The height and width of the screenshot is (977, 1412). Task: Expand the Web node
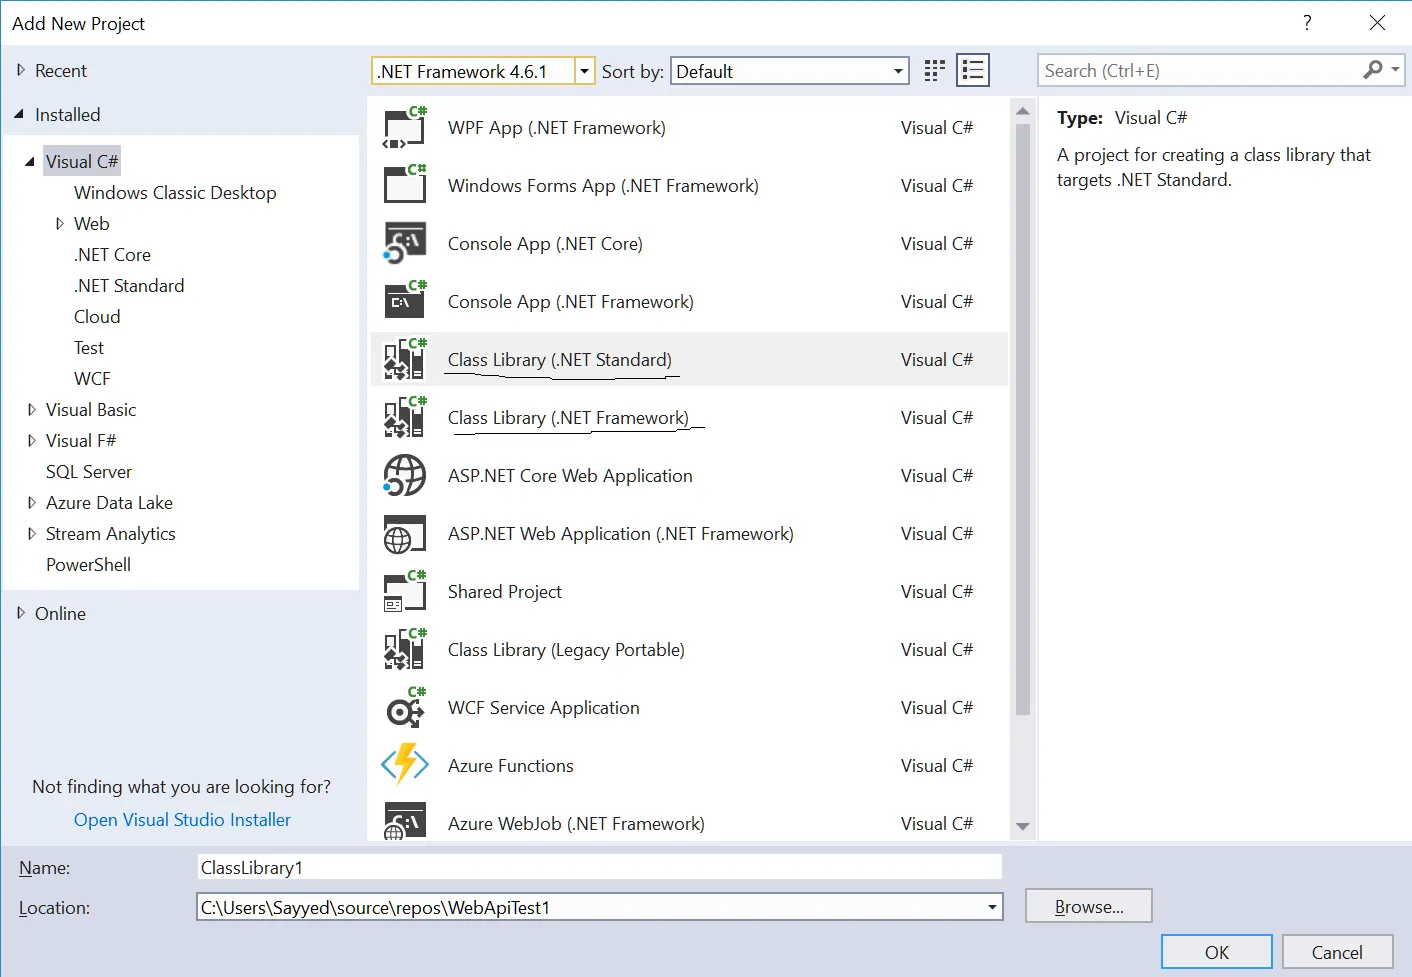(x=60, y=224)
